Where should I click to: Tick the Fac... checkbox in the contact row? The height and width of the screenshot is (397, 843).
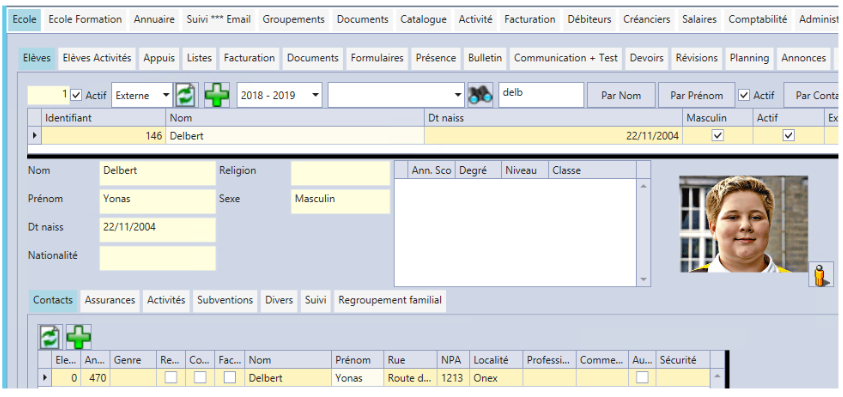(x=230, y=378)
